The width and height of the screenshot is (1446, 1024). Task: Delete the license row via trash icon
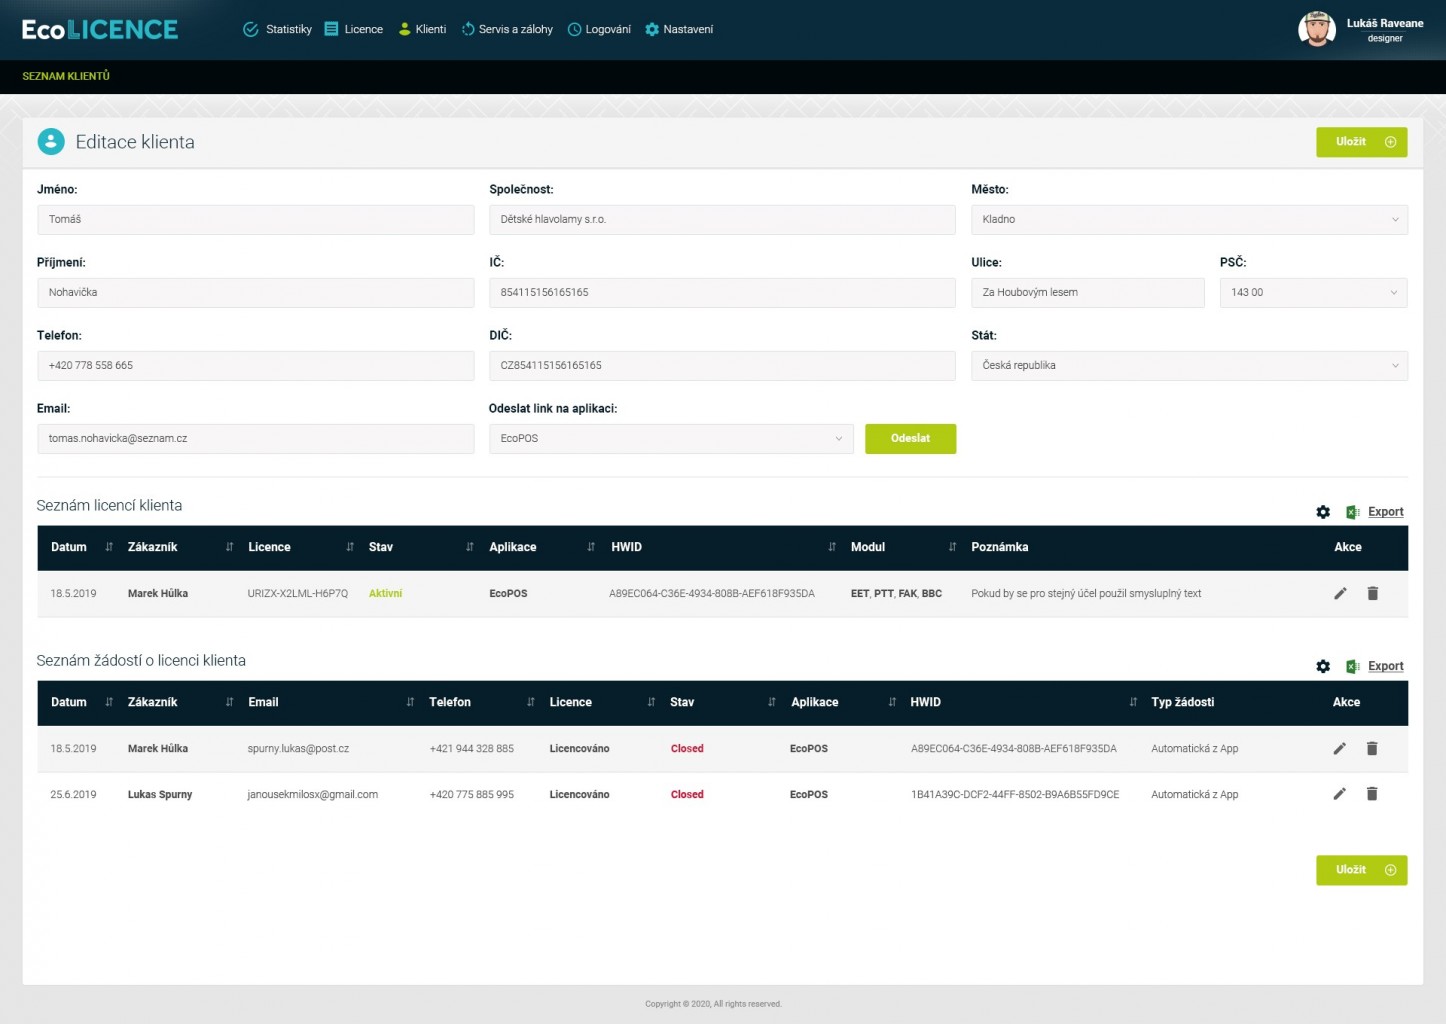(x=1372, y=594)
